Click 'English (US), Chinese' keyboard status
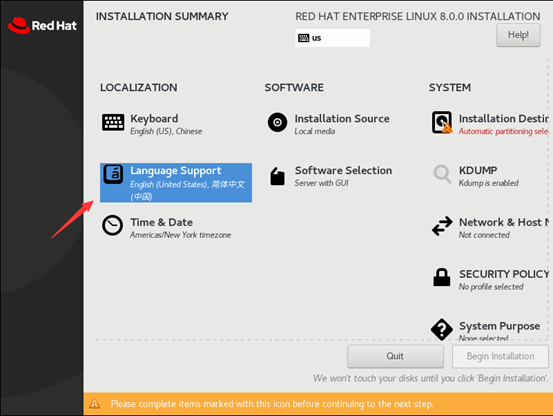Viewport: 553px width, 416px height. 166,131
